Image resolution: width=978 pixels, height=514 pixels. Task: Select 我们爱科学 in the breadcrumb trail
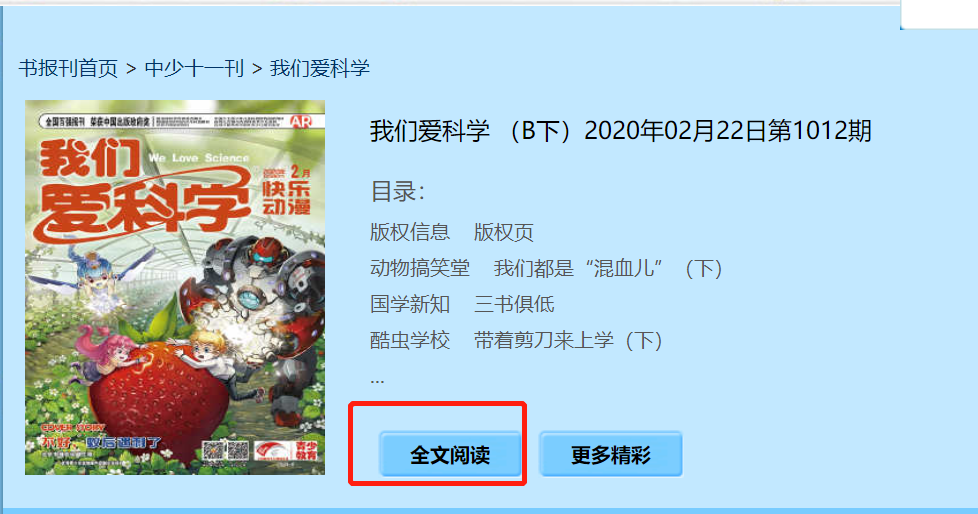click(320, 68)
